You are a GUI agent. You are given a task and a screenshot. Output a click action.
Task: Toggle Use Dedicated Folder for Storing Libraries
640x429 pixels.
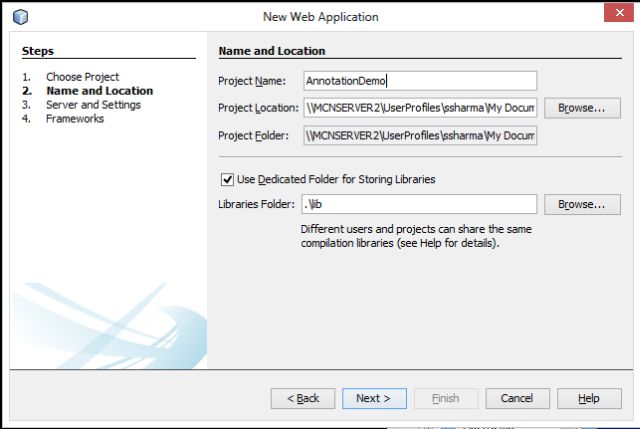[x=226, y=179]
